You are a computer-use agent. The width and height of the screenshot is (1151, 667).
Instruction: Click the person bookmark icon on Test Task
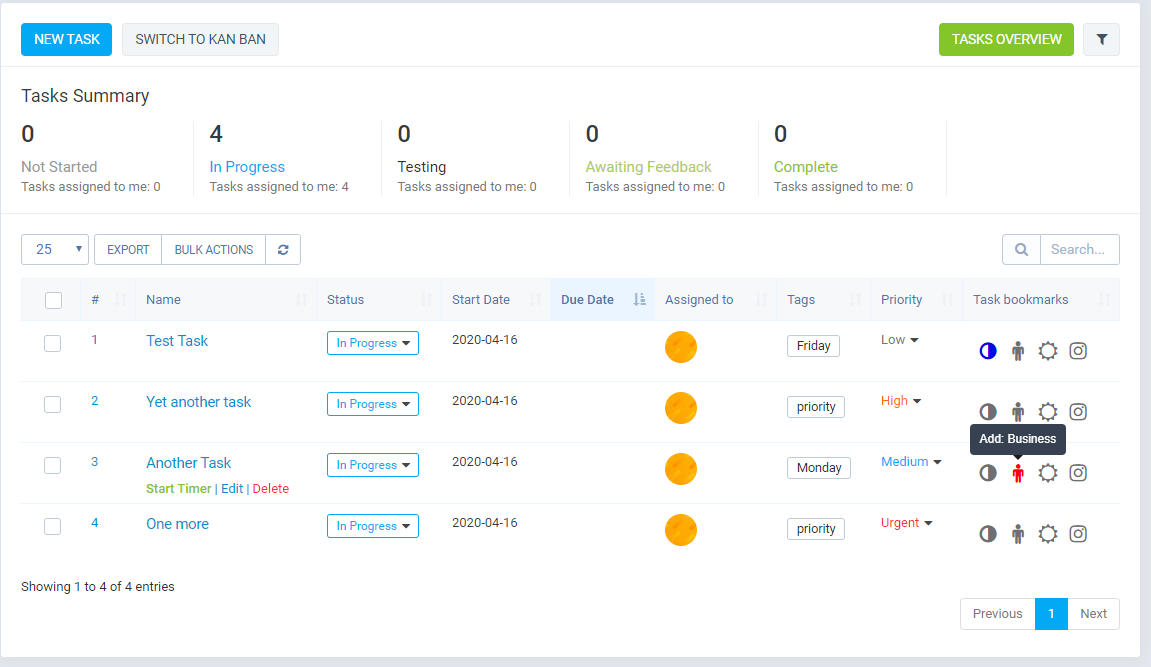[1018, 351]
